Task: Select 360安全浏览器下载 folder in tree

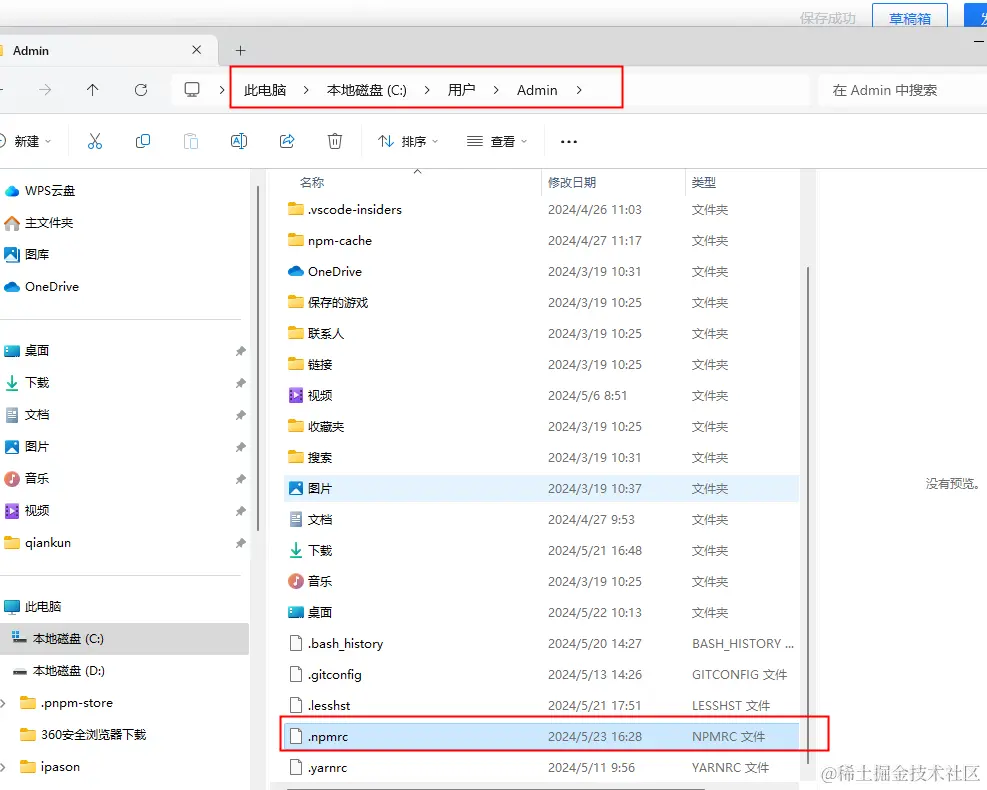Action: click(83, 735)
